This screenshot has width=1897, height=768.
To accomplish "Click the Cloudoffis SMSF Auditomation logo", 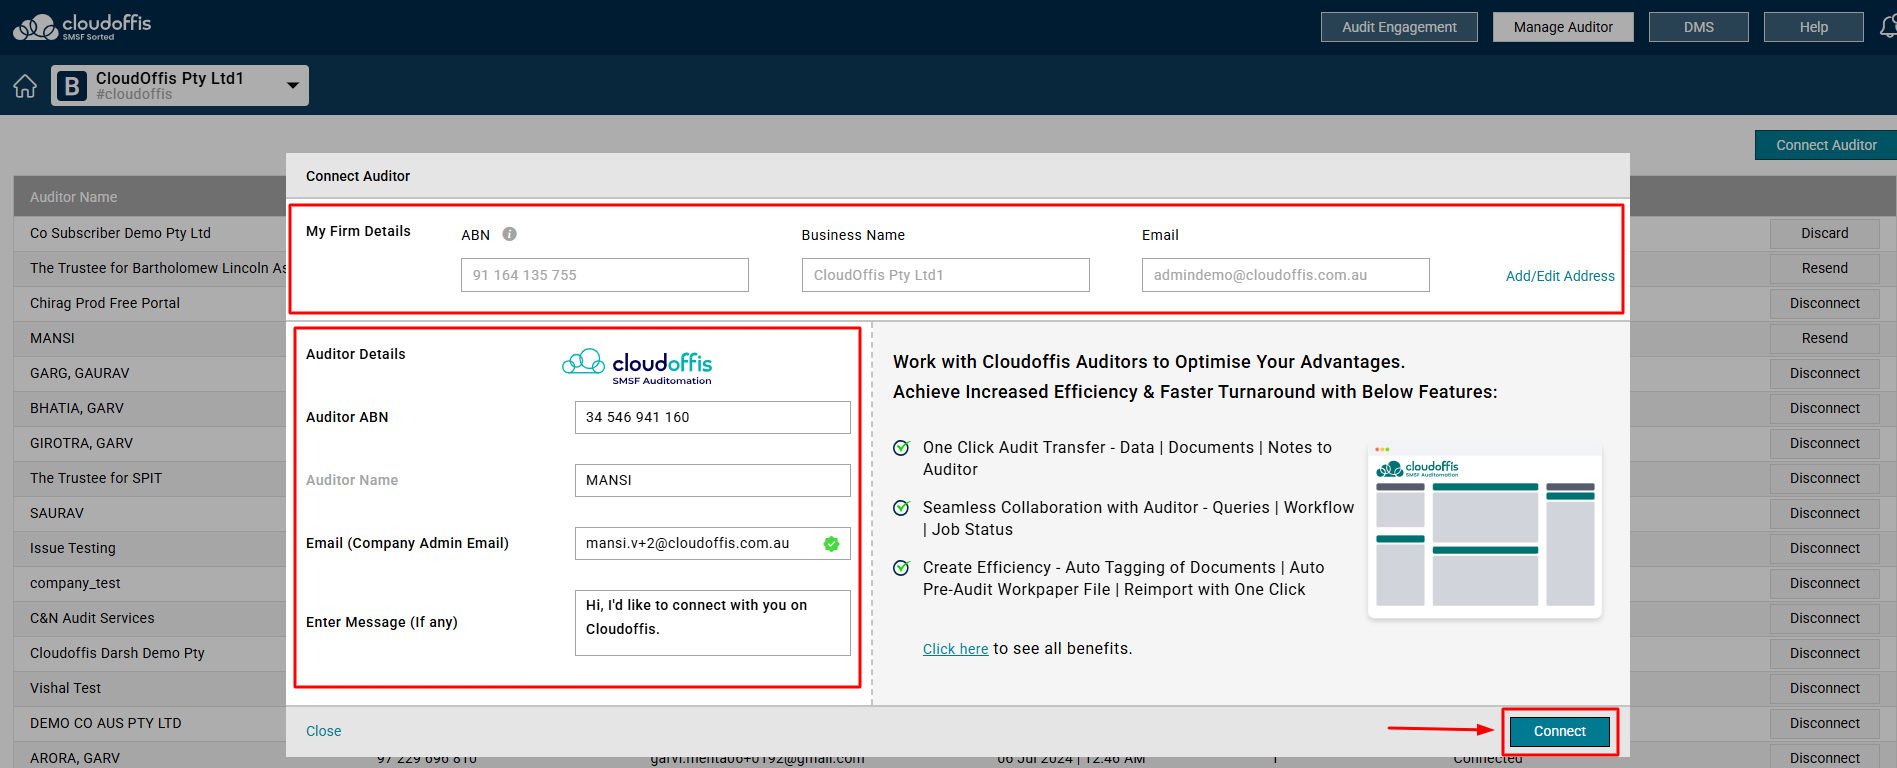I will [638, 366].
